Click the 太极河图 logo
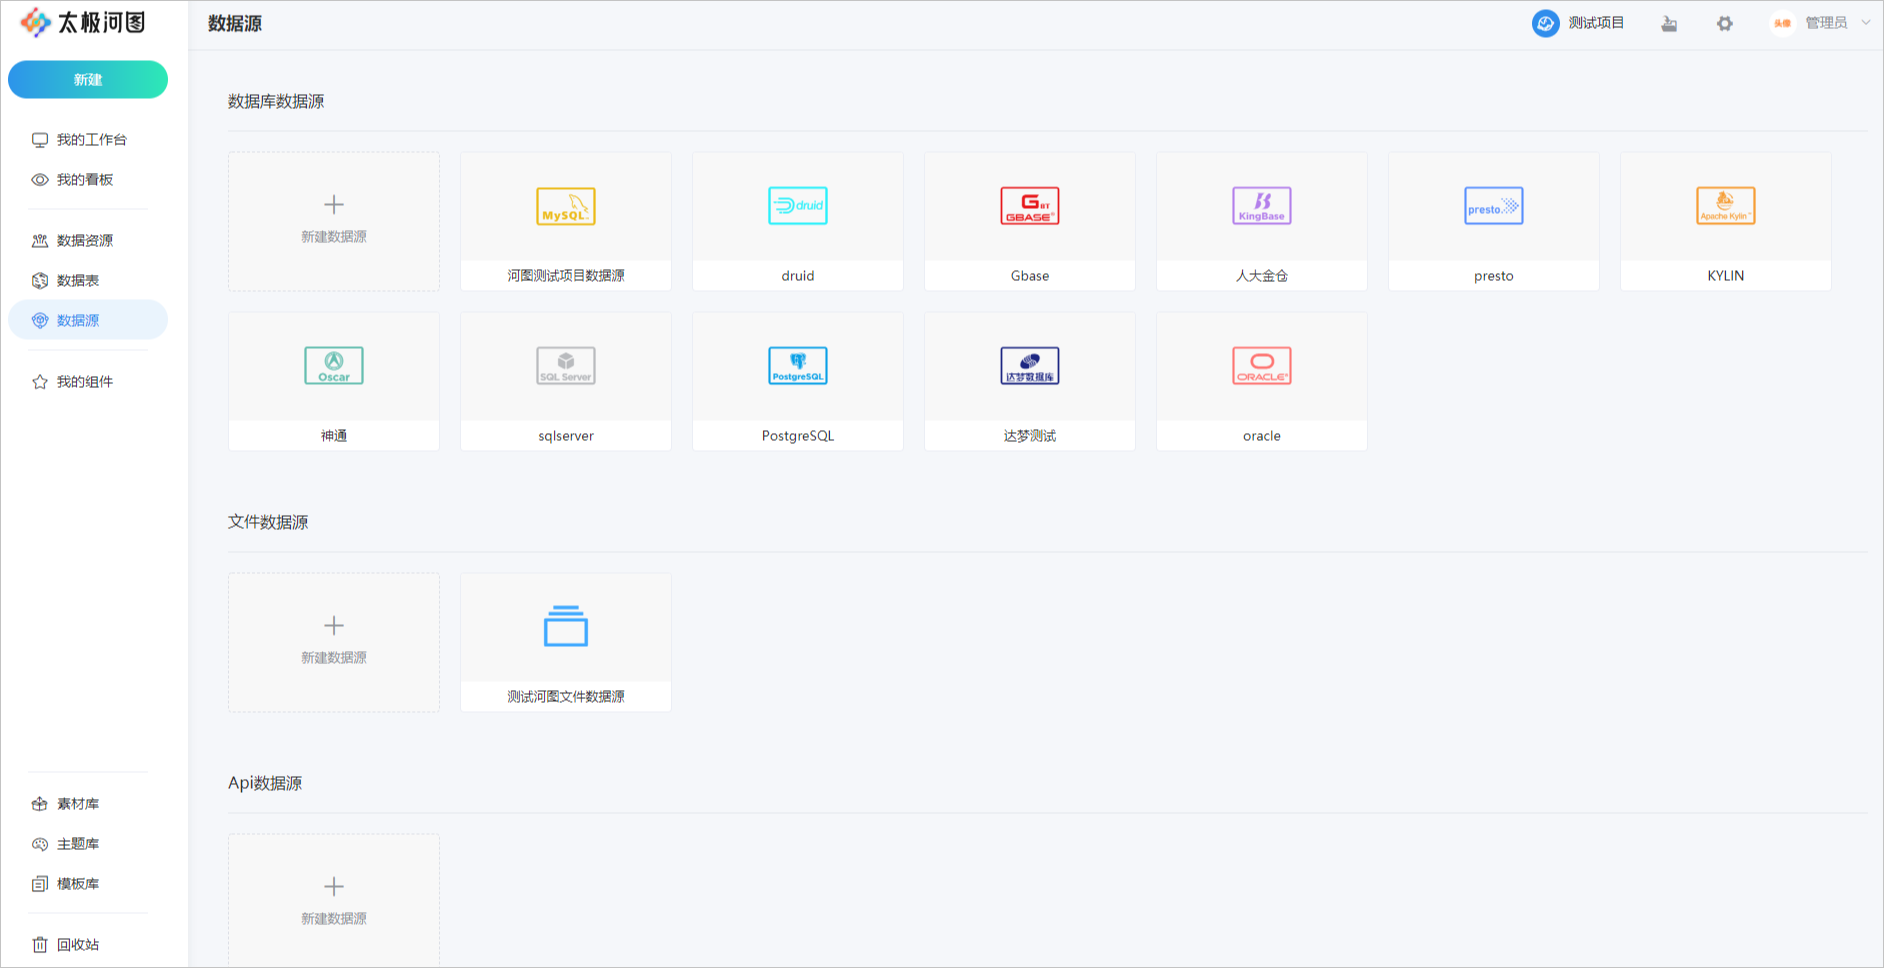The width and height of the screenshot is (1884, 968). coord(83,22)
